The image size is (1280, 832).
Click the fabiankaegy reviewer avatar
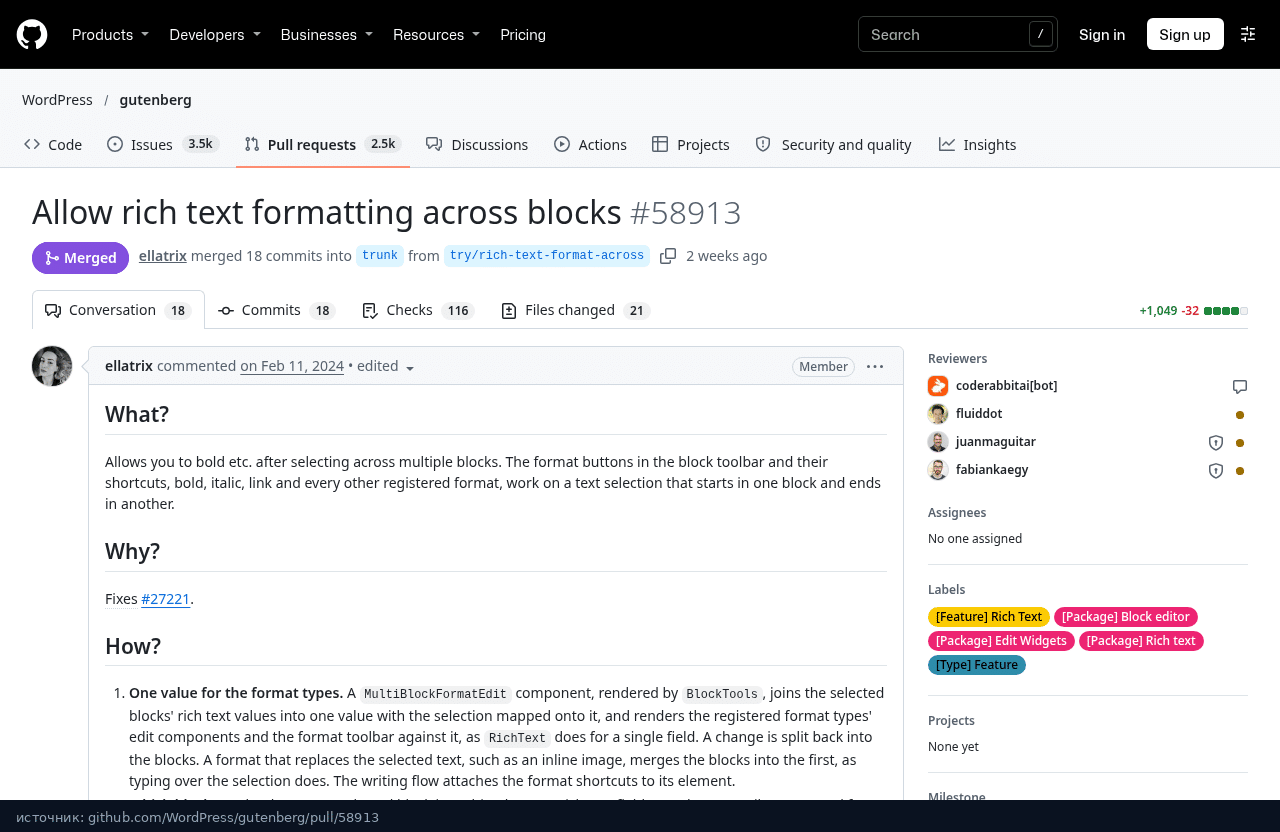938,470
